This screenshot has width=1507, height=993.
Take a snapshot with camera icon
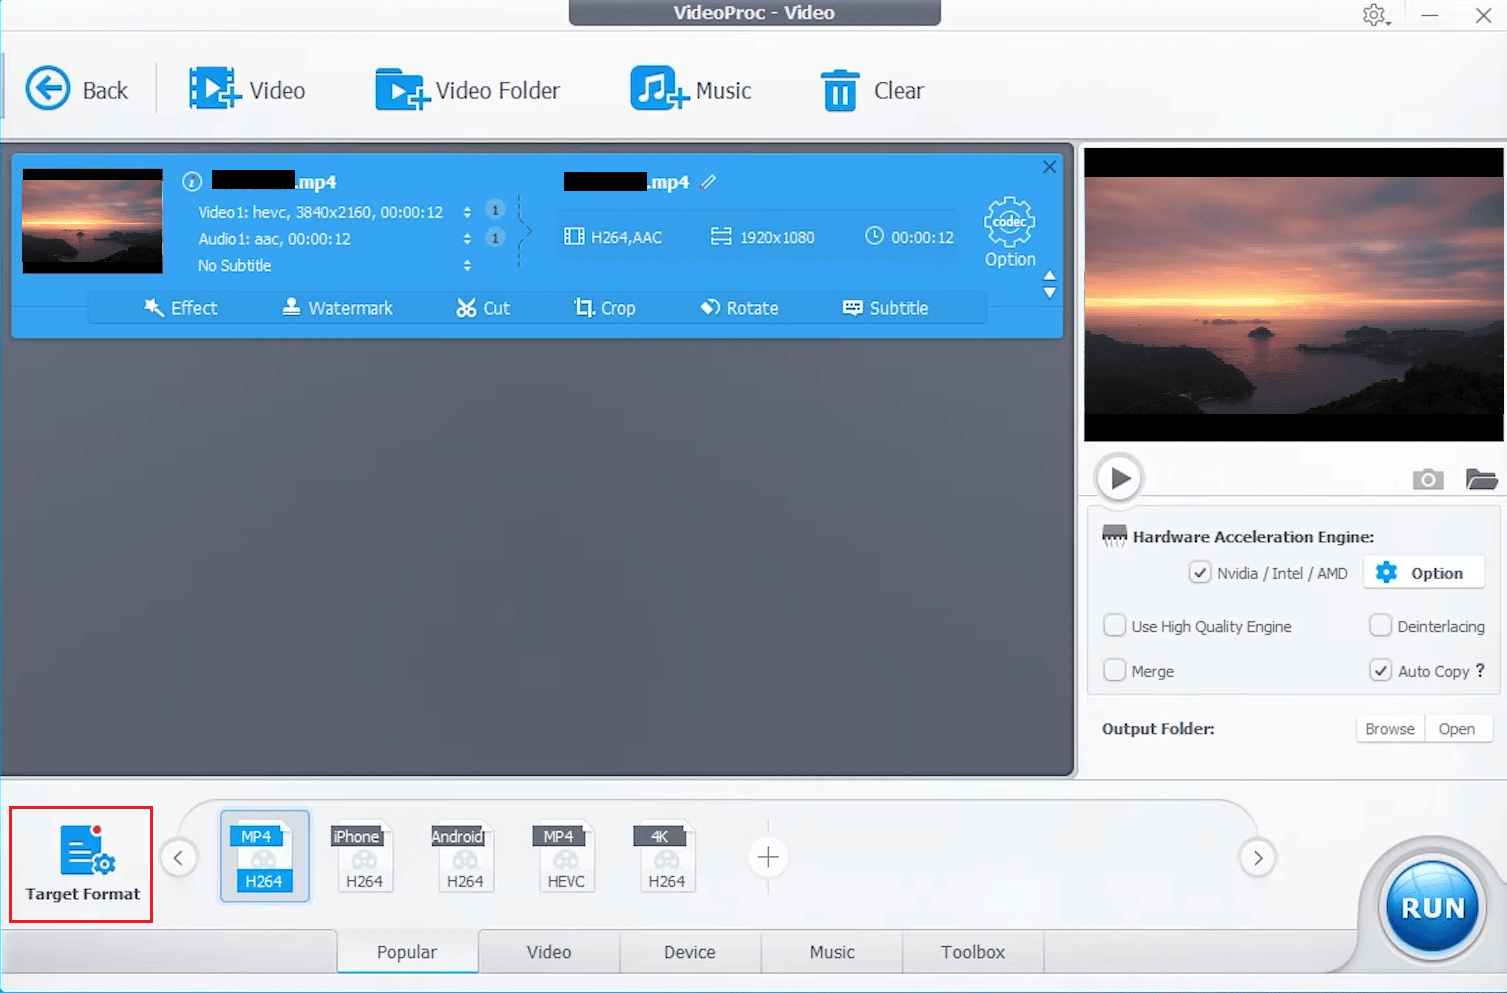(x=1428, y=479)
